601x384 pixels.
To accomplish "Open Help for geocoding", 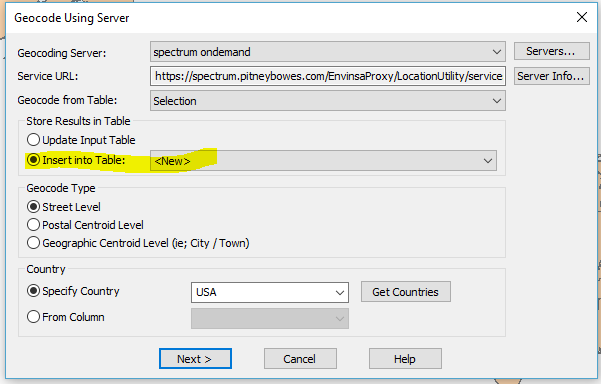I will [x=405, y=359].
